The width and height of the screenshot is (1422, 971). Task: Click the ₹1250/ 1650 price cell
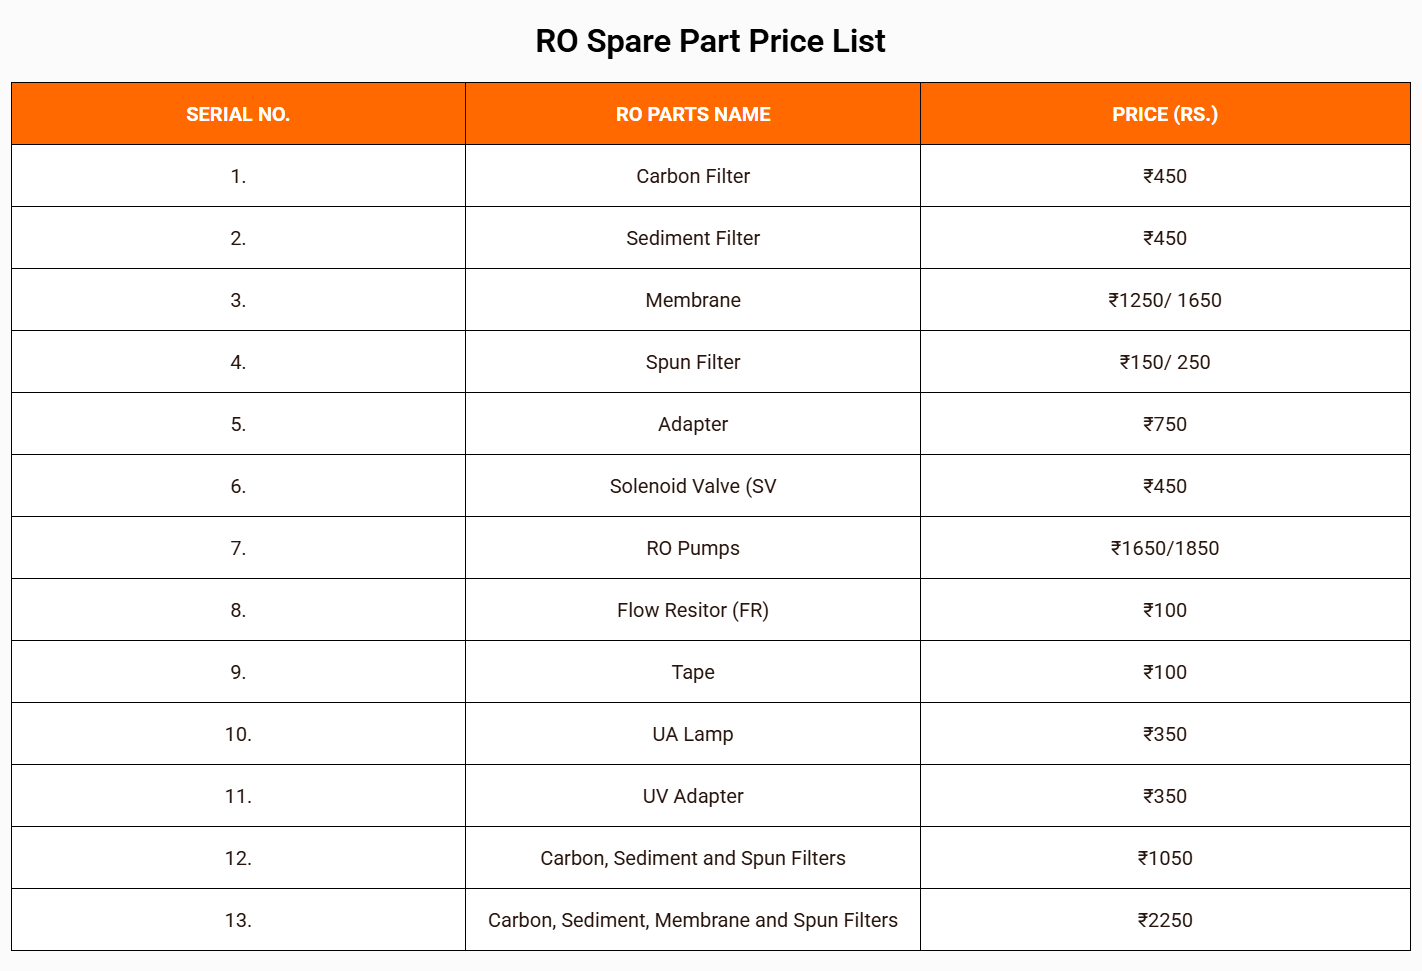tap(1165, 300)
